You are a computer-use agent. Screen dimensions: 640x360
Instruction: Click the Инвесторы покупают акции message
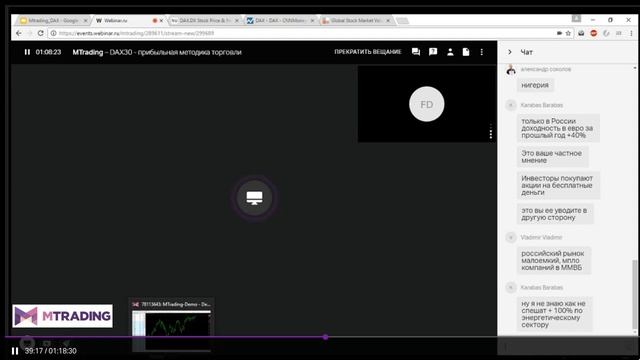pyautogui.click(x=558, y=185)
